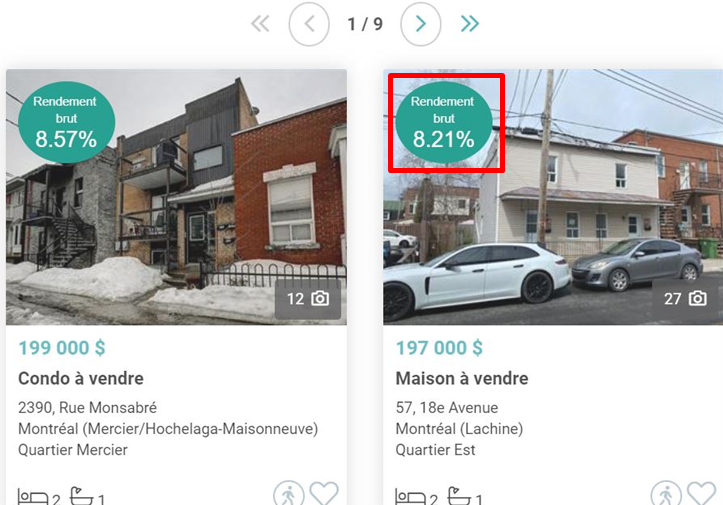723x505 pixels.
Task: Show walk score for 18e Avenue house
Action: (666, 494)
